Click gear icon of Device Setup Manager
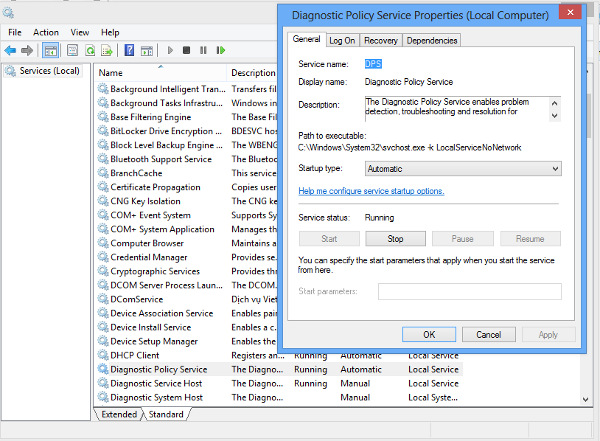600x441 pixels. point(103,341)
